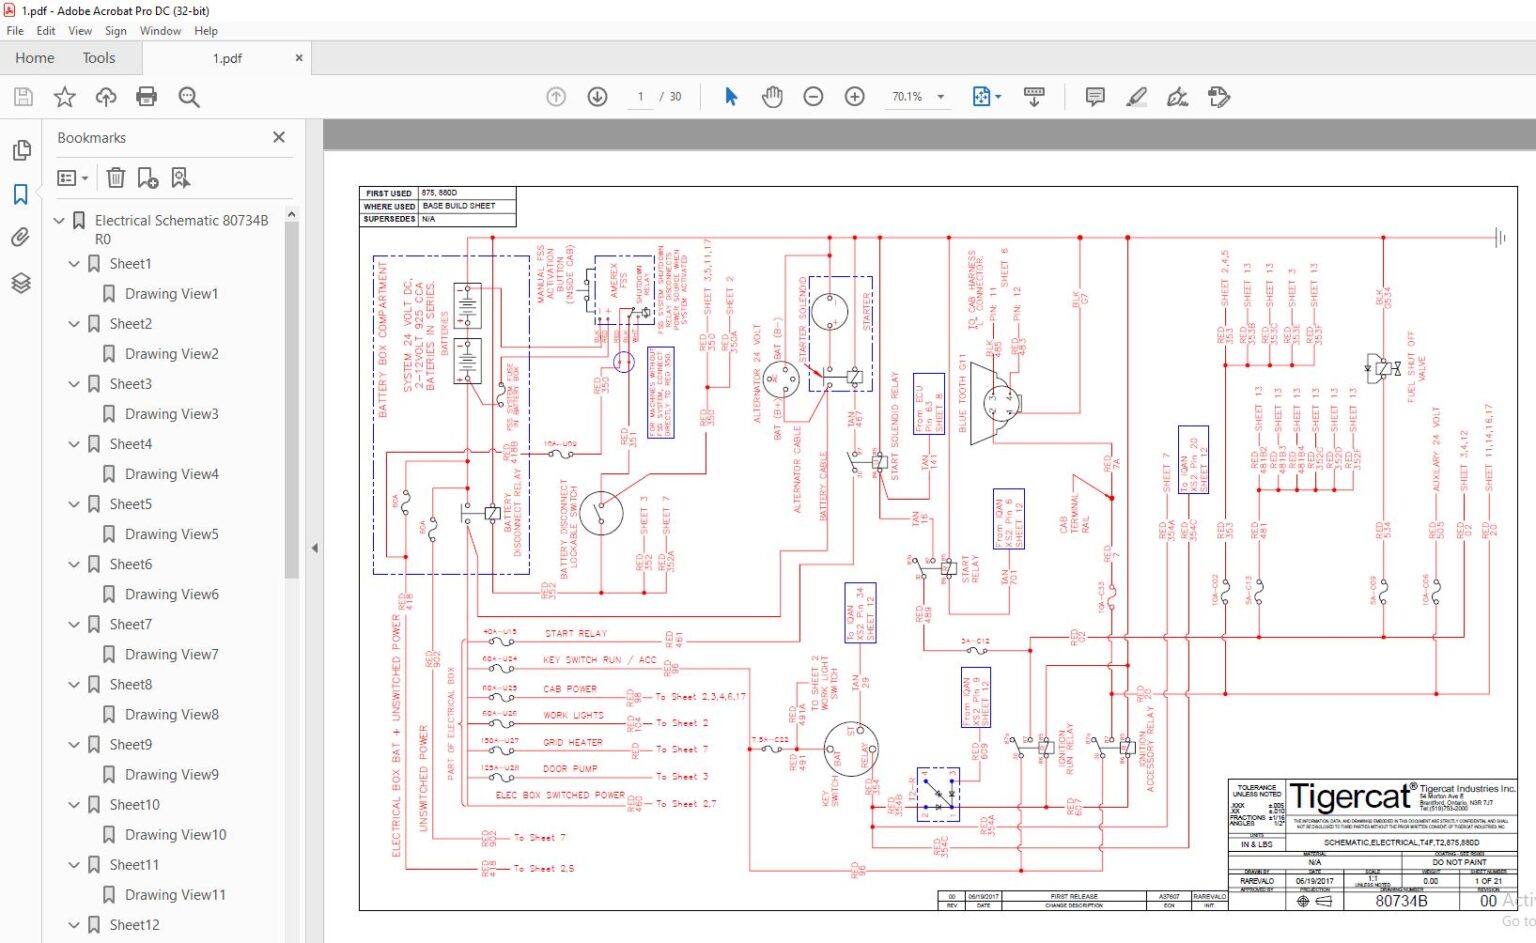
Task: Delete selected bookmark trash icon
Action: pyautogui.click(x=116, y=178)
